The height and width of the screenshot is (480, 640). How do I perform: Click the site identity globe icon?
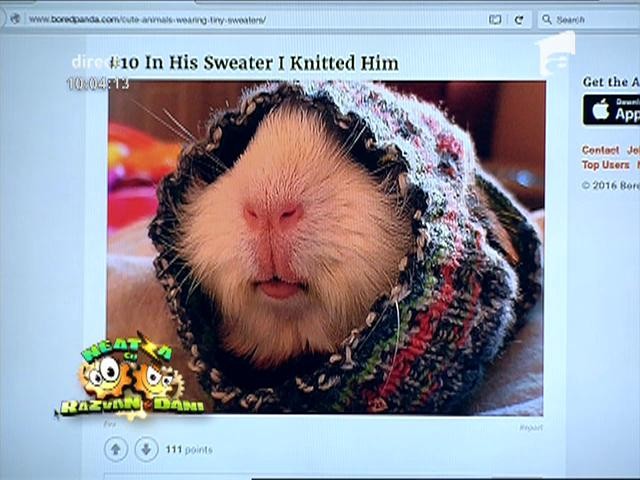16,19
